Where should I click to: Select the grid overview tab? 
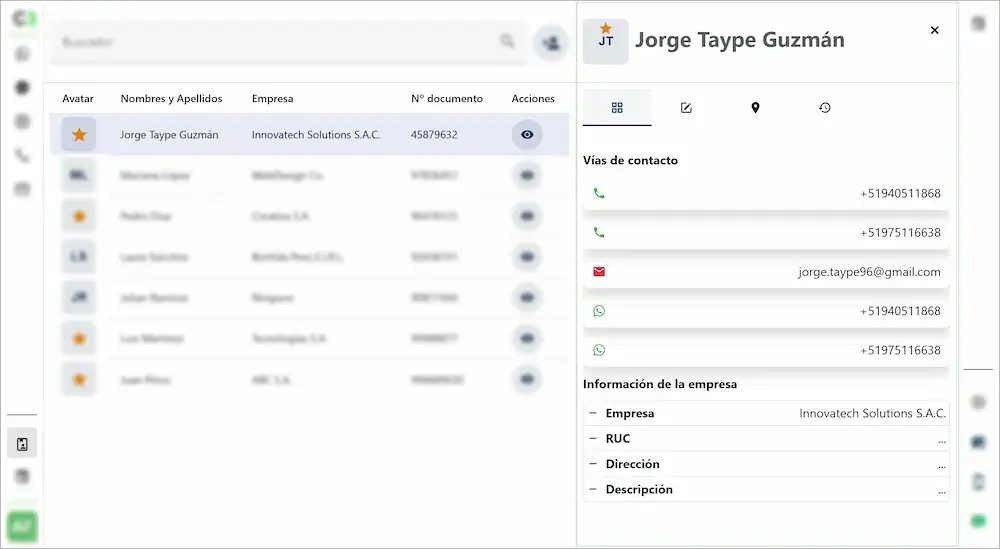[617, 108]
